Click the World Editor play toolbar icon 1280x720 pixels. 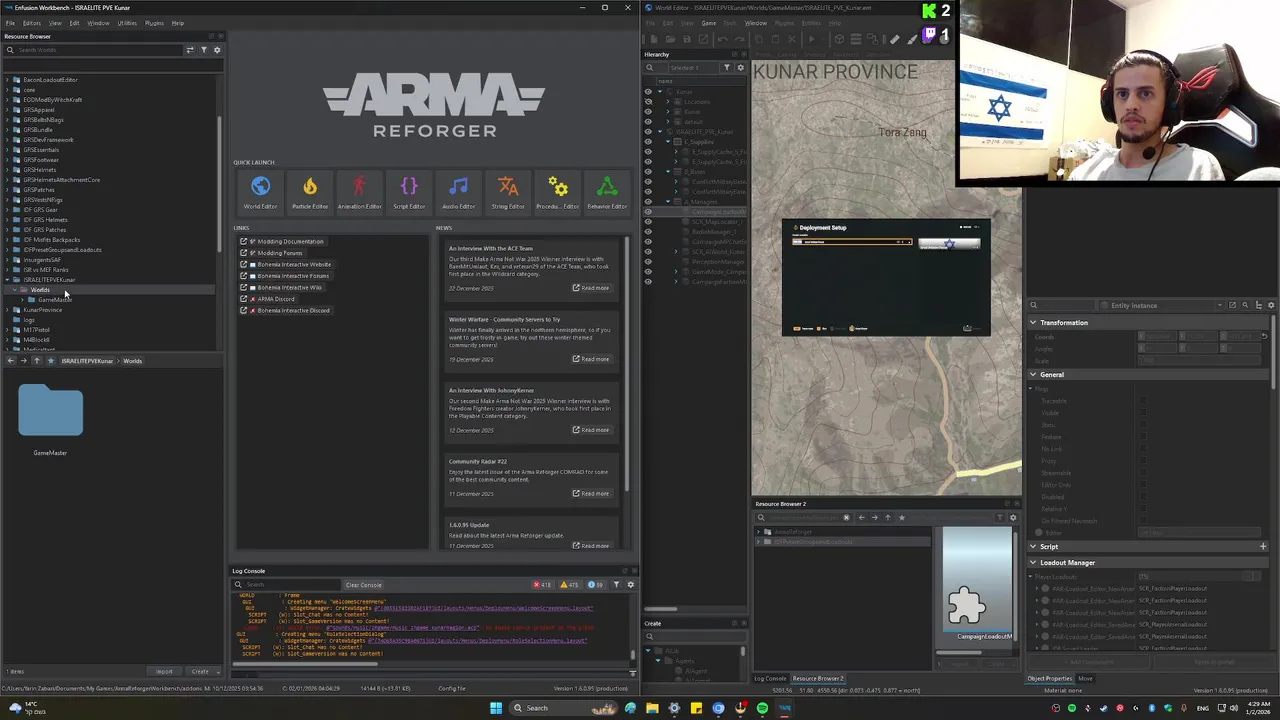pos(811,39)
